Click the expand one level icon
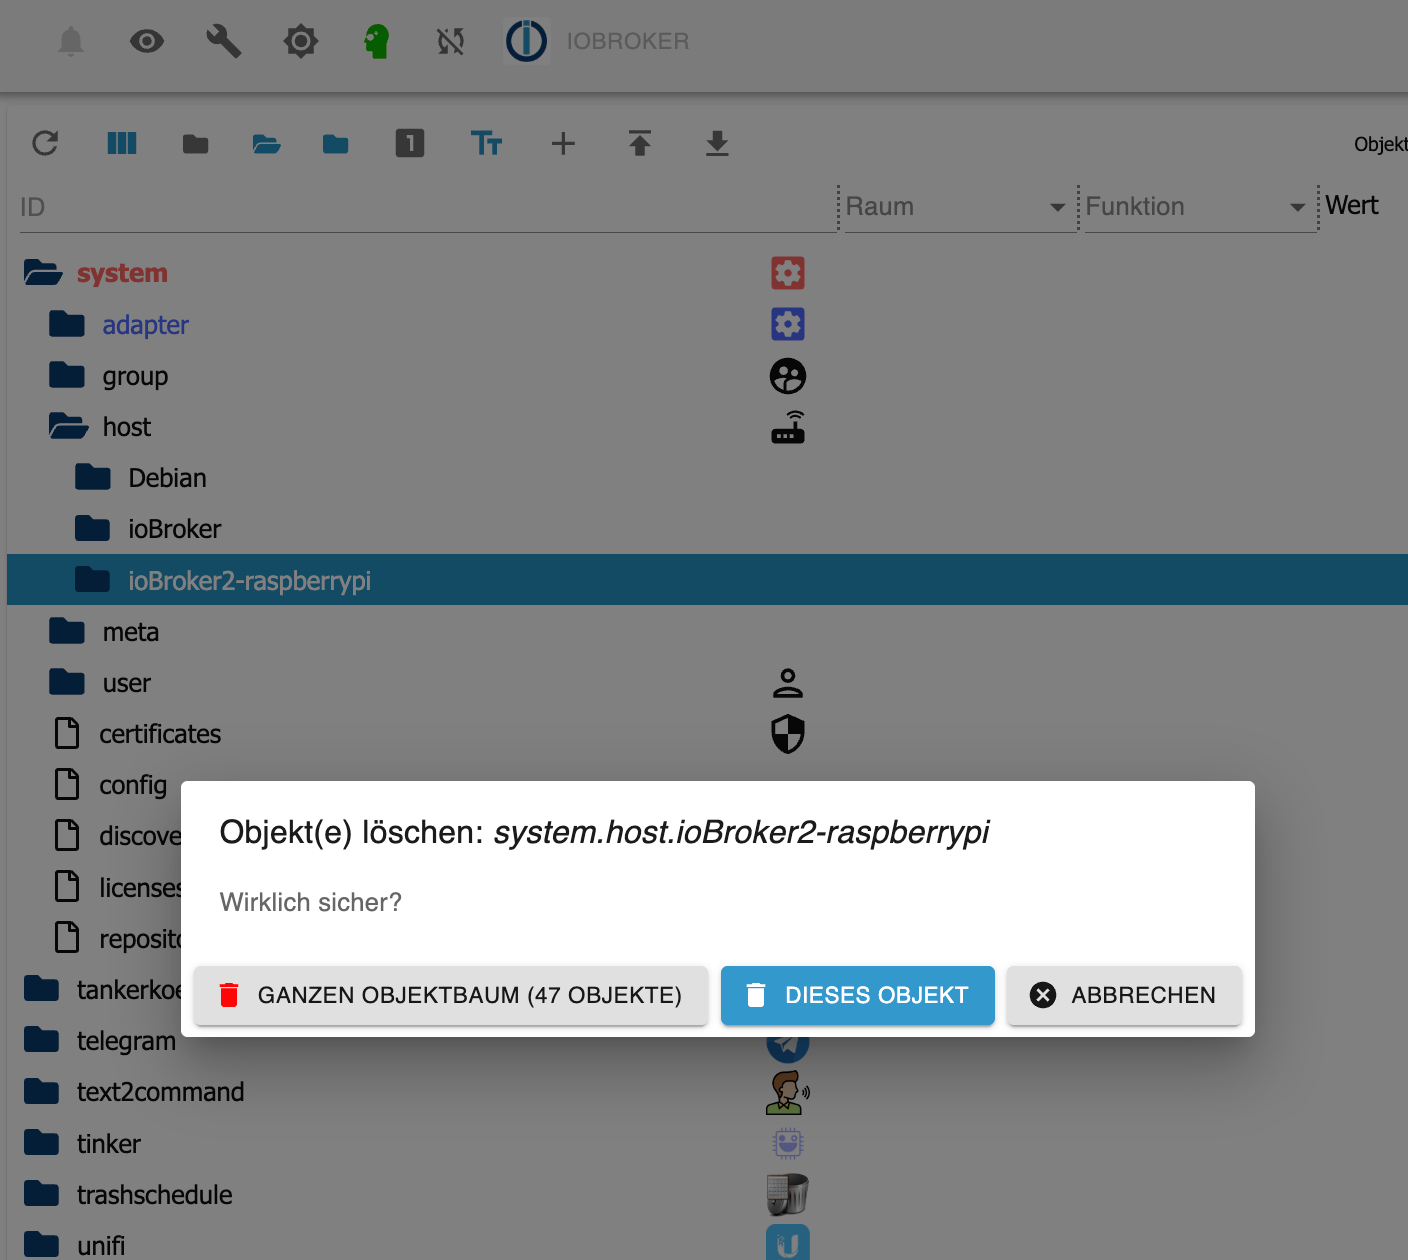The image size is (1408, 1260). (x=410, y=143)
